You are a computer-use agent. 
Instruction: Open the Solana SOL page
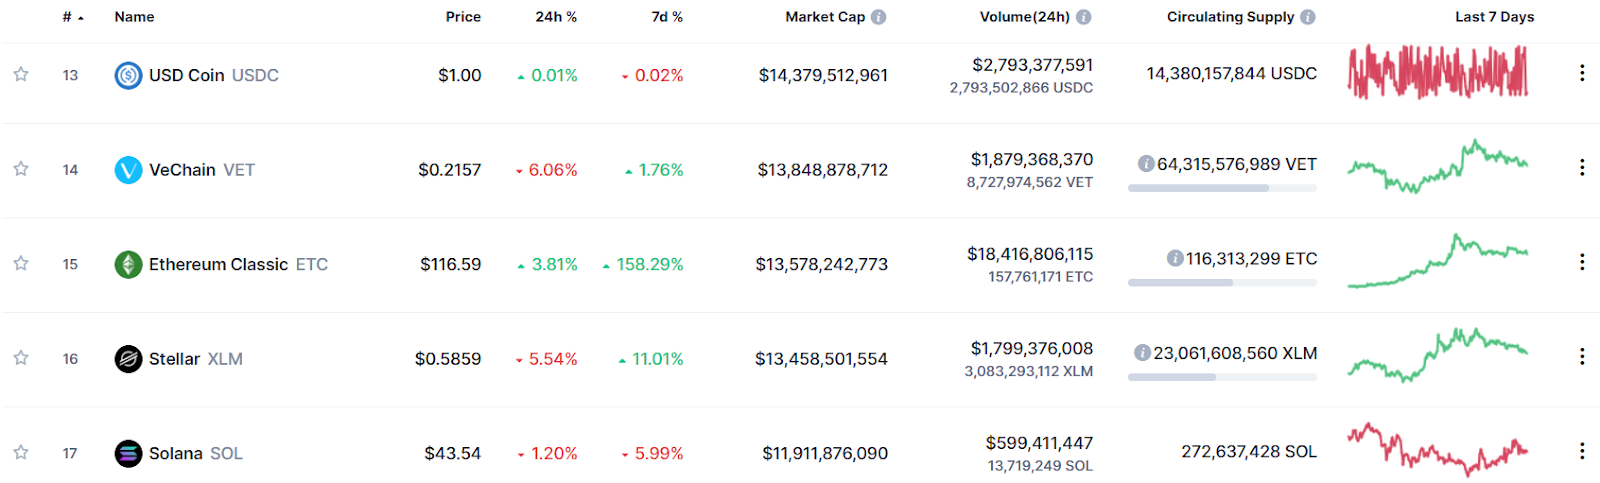tap(196, 453)
